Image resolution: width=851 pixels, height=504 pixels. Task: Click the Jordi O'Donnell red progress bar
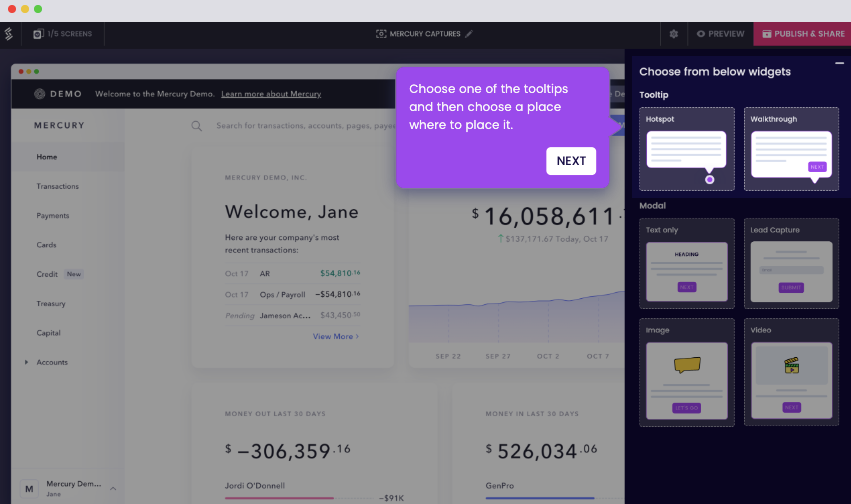tap(279, 498)
